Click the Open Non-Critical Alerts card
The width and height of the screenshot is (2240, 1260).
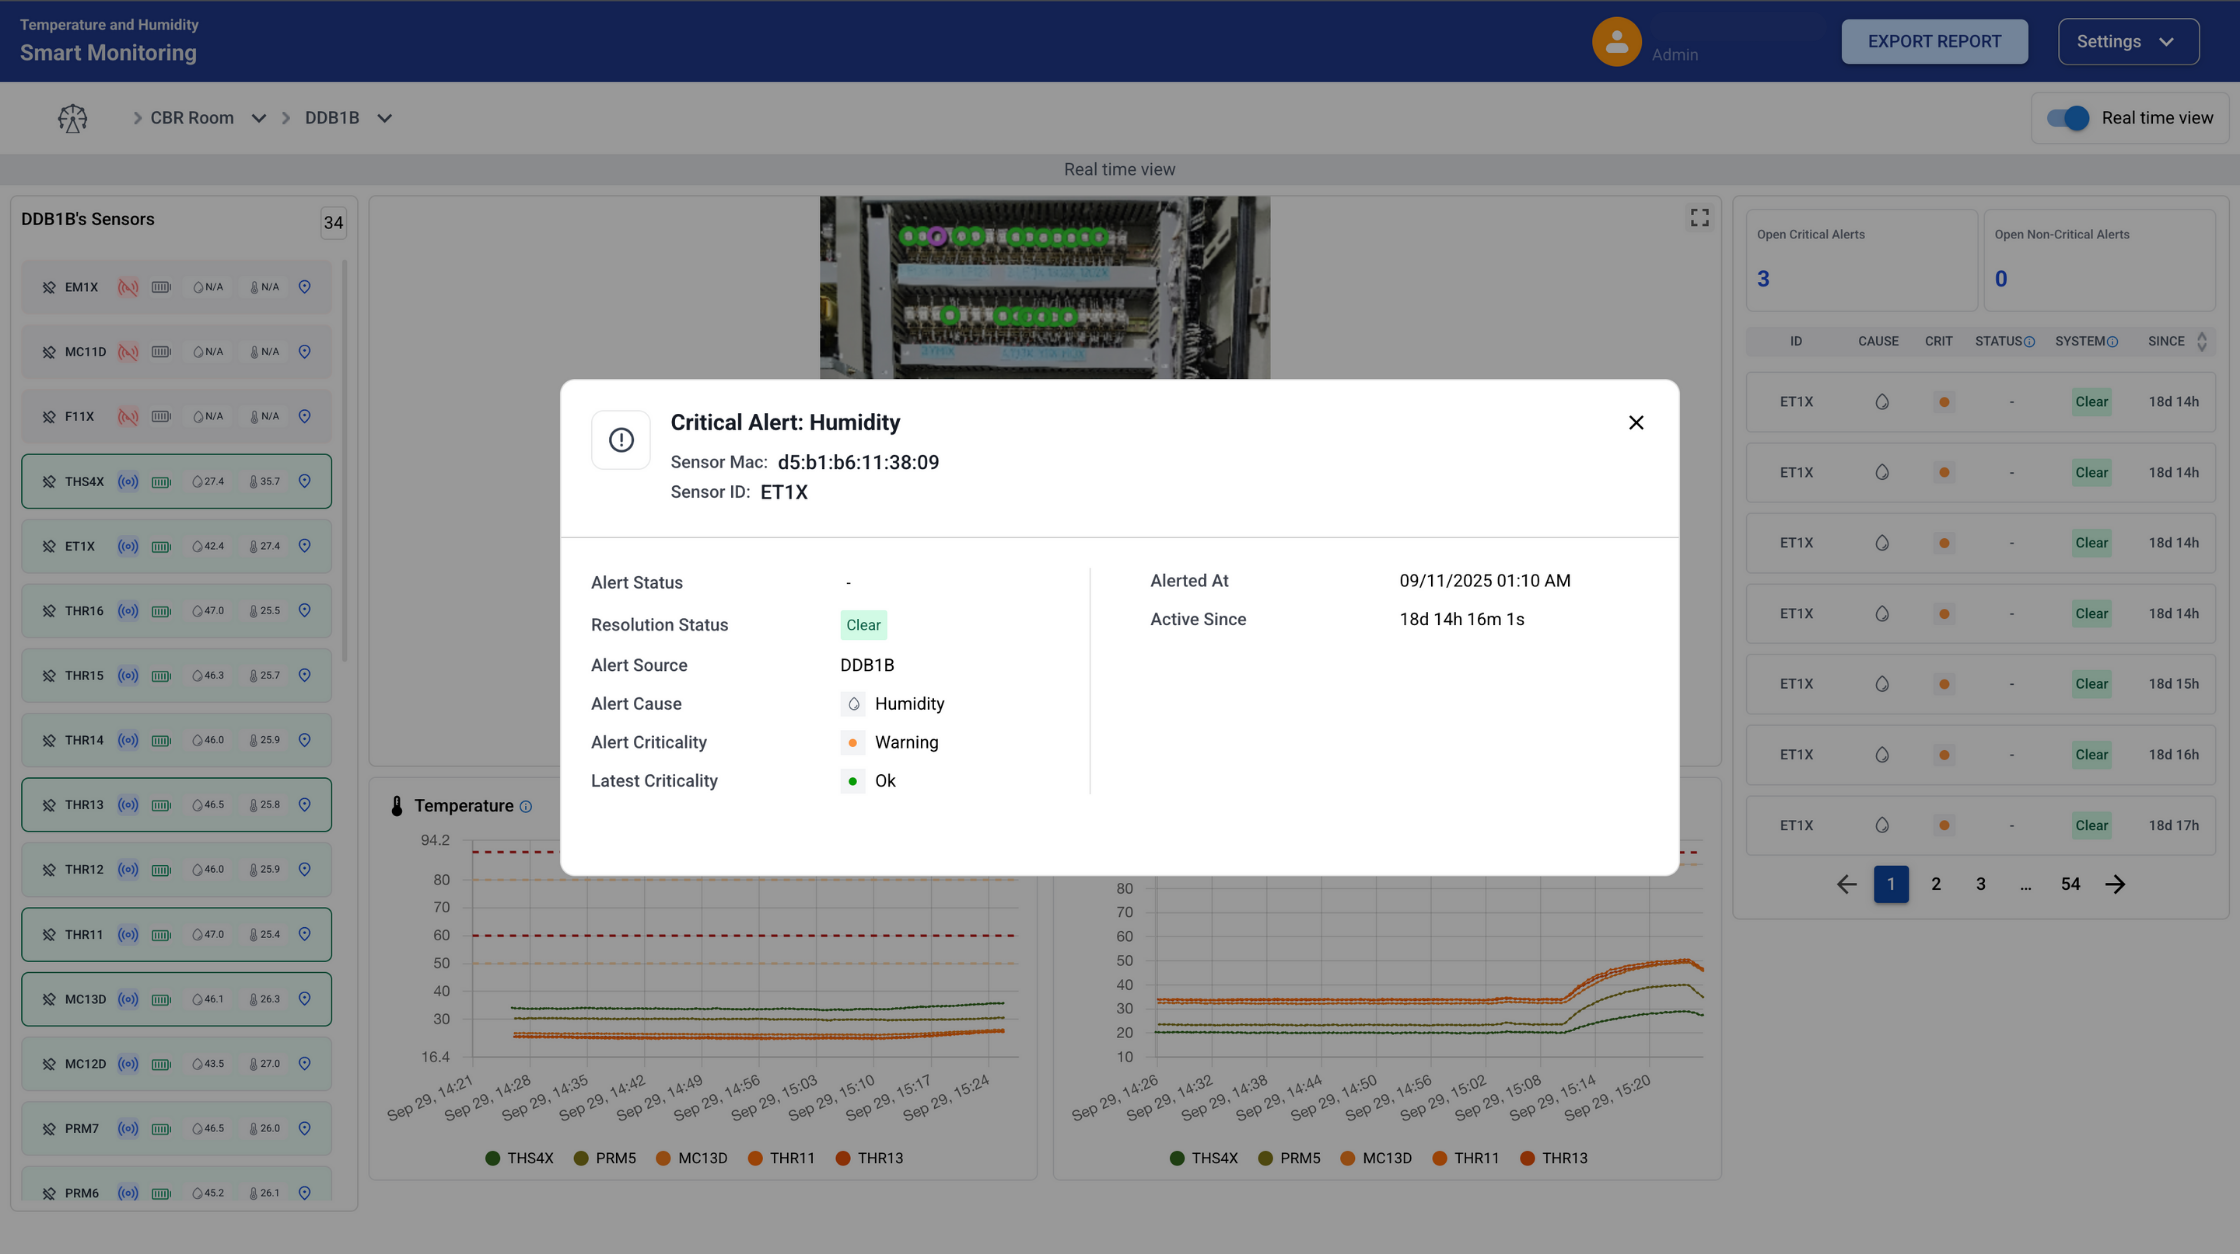tap(2098, 260)
